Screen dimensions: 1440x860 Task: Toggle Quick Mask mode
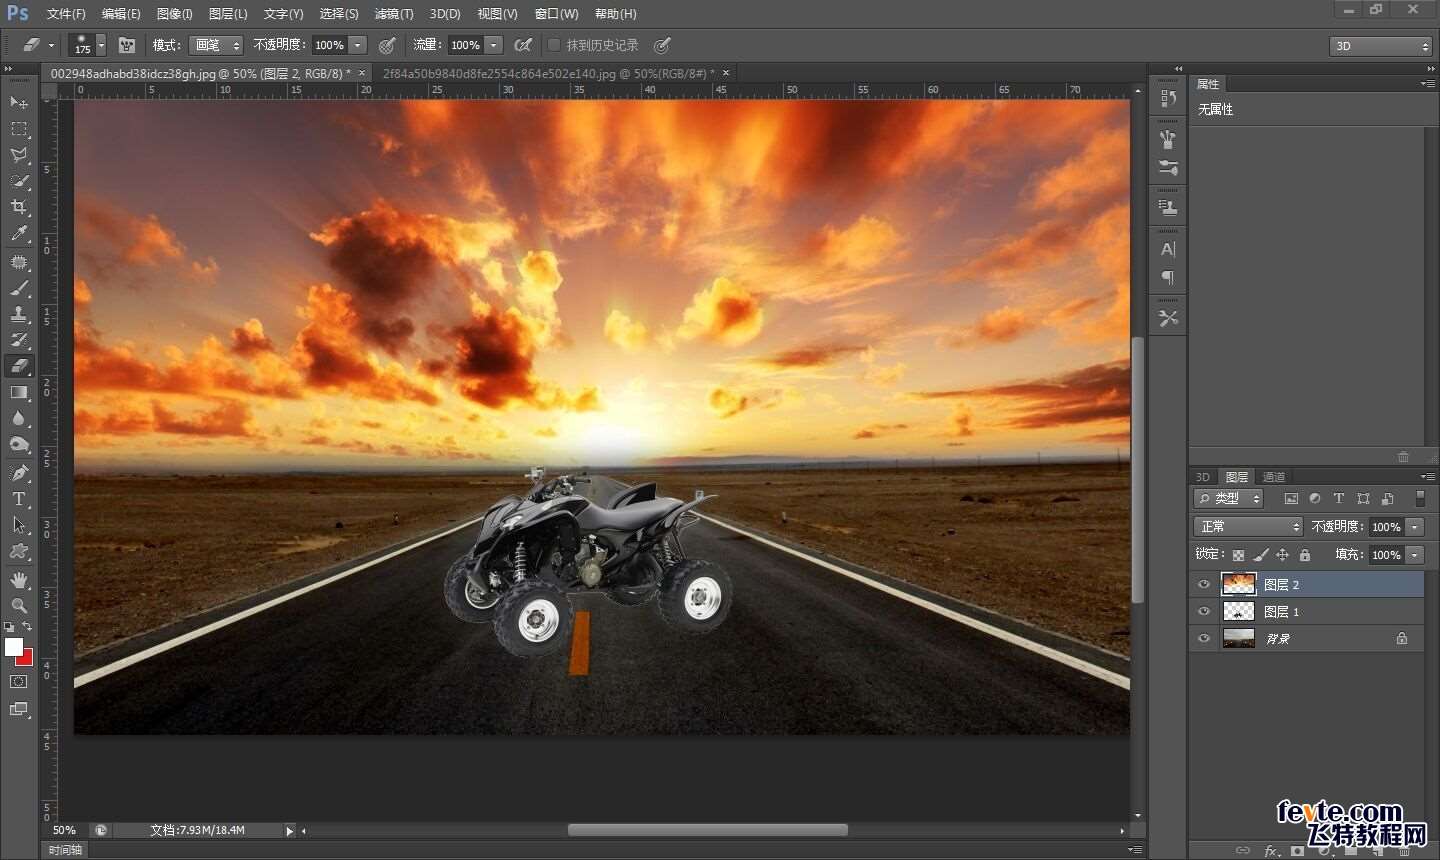point(19,682)
